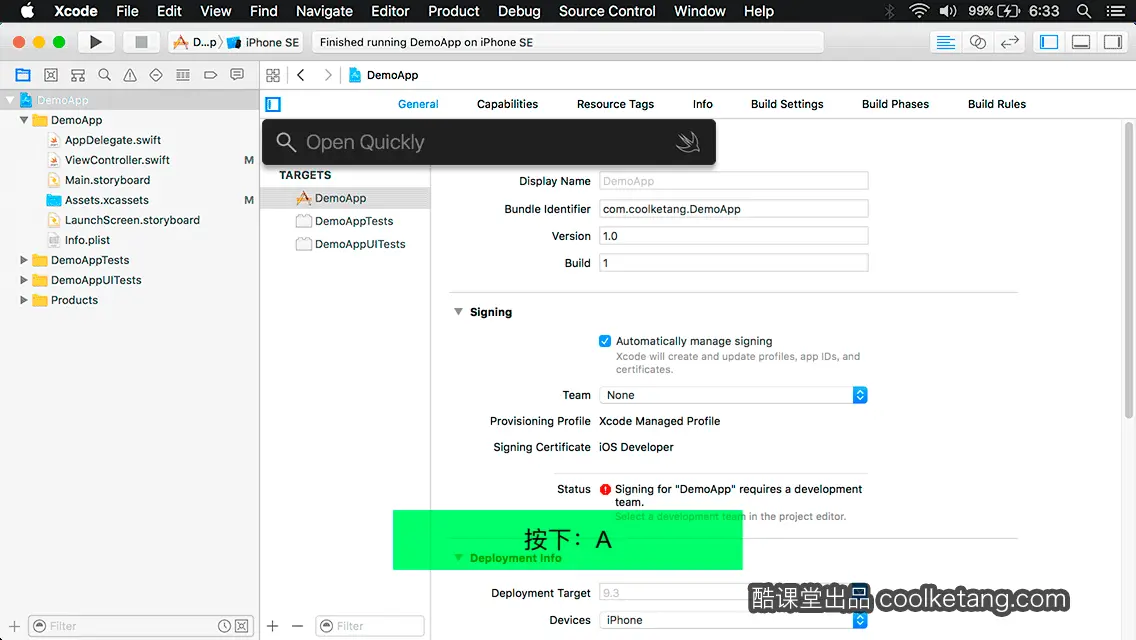1136x640 pixels.
Task: Switch to Standard editor
Action: point(945,42)
